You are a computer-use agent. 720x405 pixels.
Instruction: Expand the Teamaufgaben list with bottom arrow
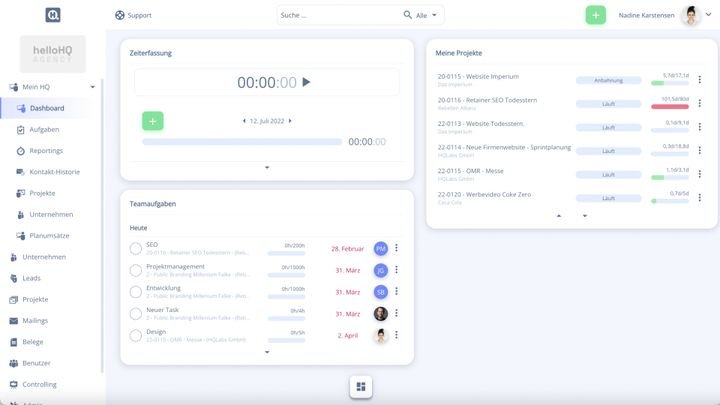point(267,352)
